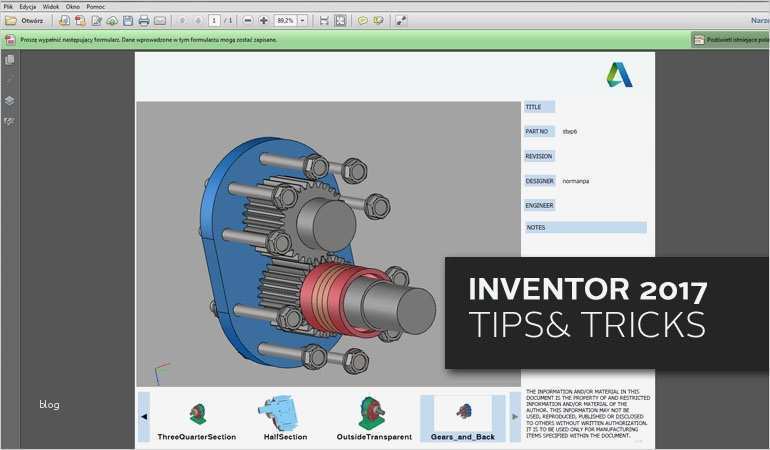
Task: Click the step6 part number value
Action: coord(570,132)
